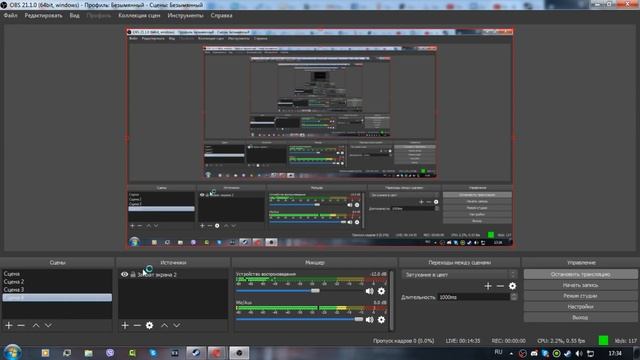Move source up arrow in Источники panel
The image size is (640, 360).
(164, 325)
